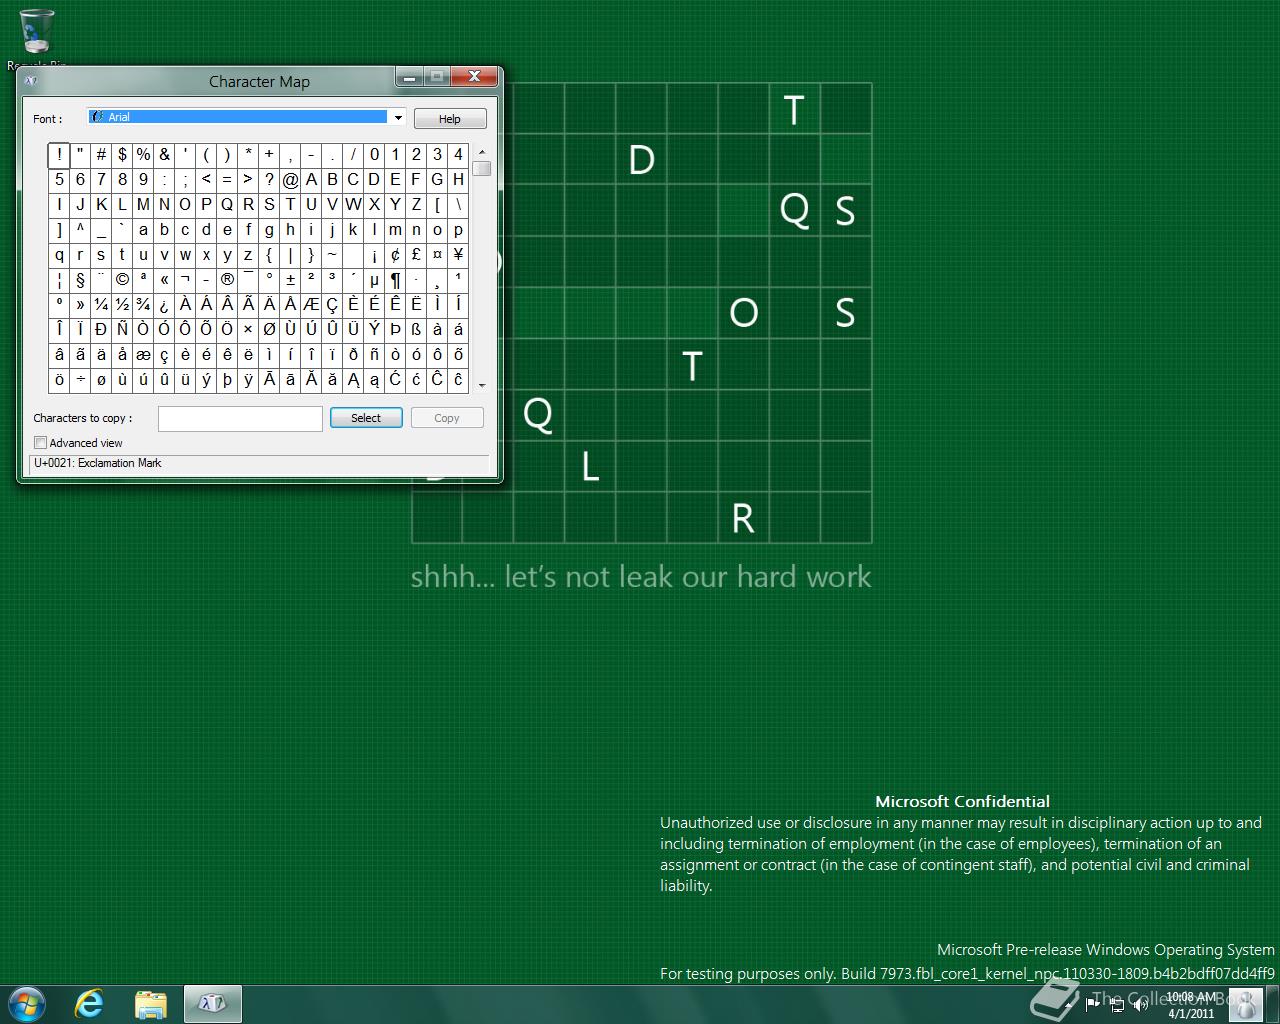Select the $ character cell
Image resolution: width=1280 pixels, height=1024 pixels.
[122, 154]
